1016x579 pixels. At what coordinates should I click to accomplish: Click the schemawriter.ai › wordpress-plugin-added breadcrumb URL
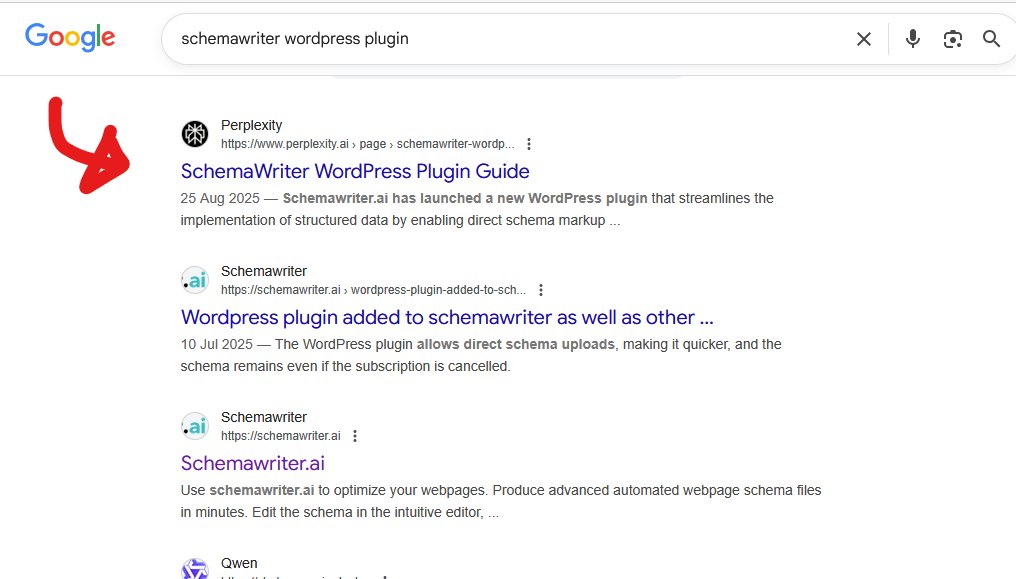373,290
